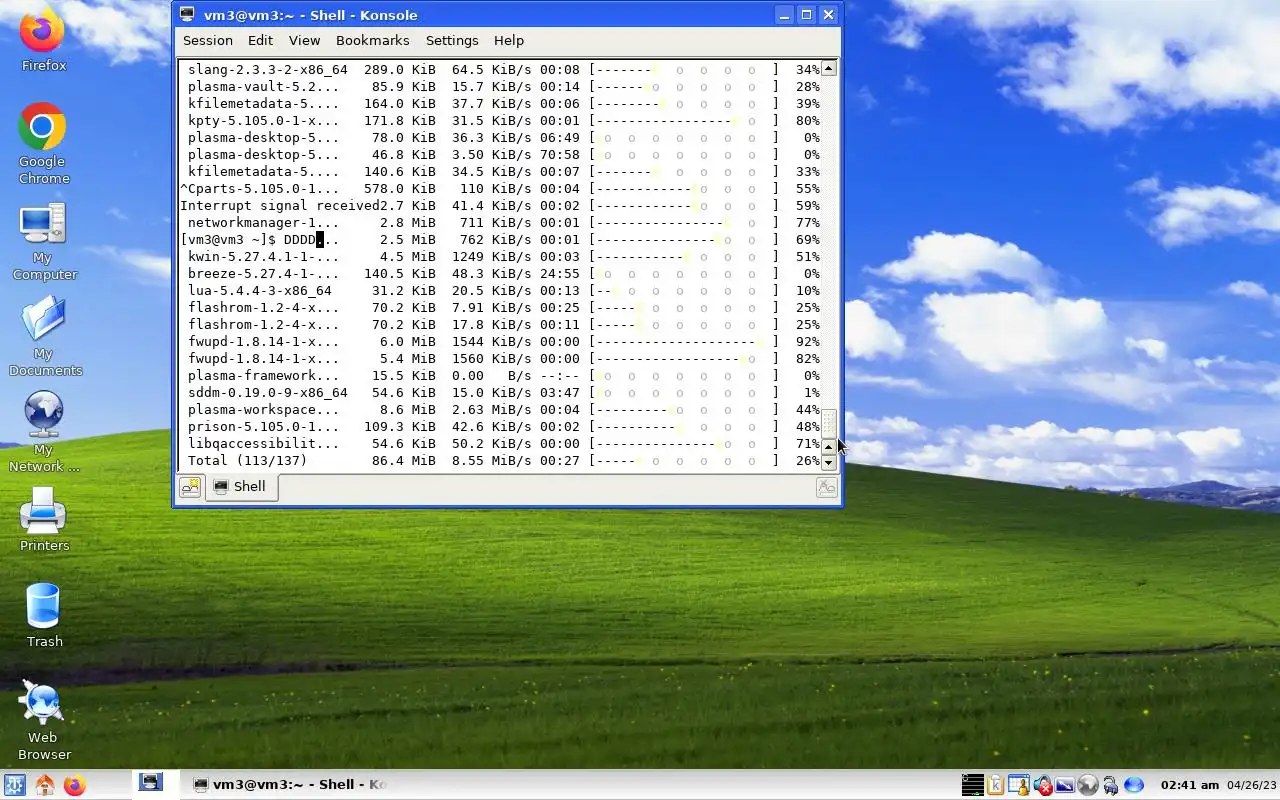The image size is (1280, 800).
Task: Click the 'prison-5.105.0-1...' row
Action: pos(500,427)
